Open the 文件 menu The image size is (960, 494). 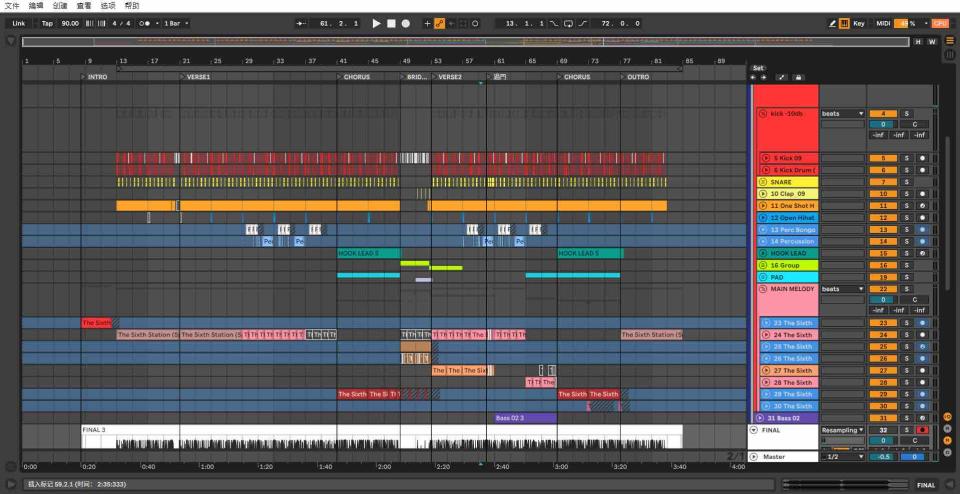coord(12,6)
